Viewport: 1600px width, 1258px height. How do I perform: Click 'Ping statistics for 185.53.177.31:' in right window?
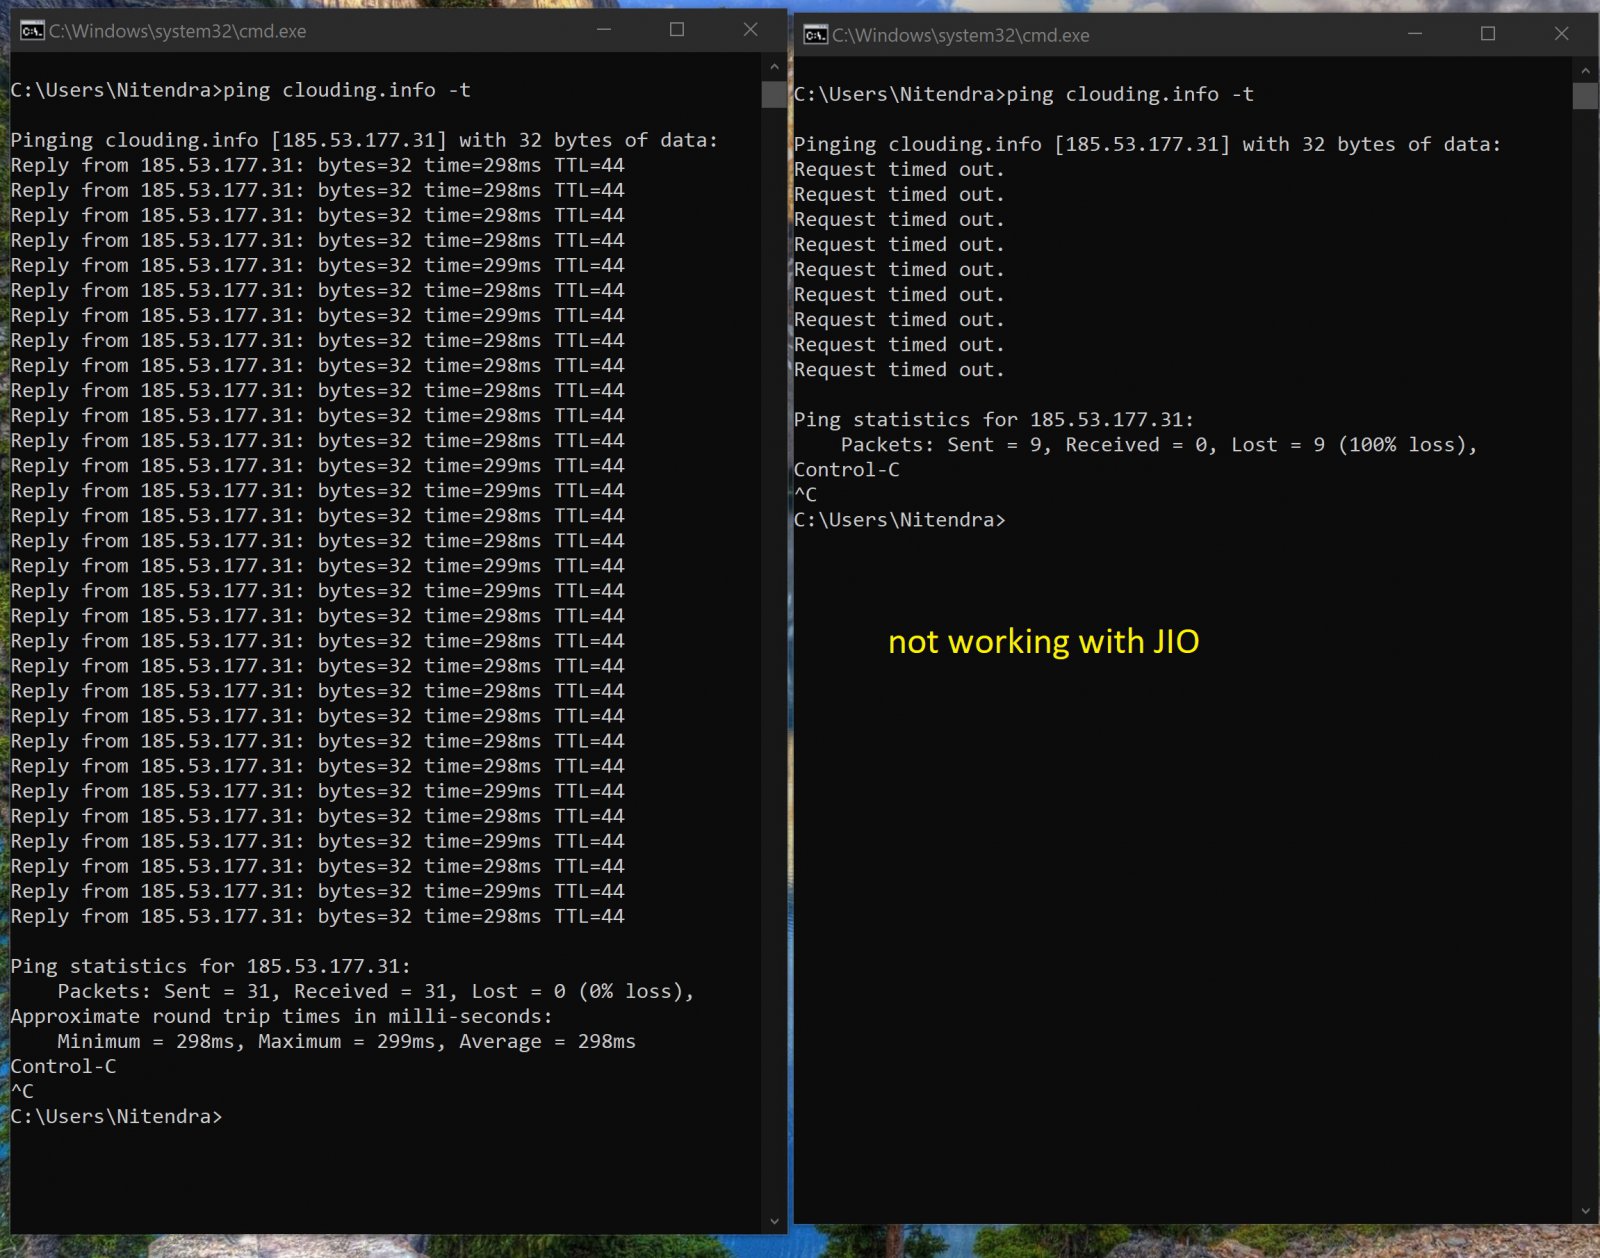(994, 419)
